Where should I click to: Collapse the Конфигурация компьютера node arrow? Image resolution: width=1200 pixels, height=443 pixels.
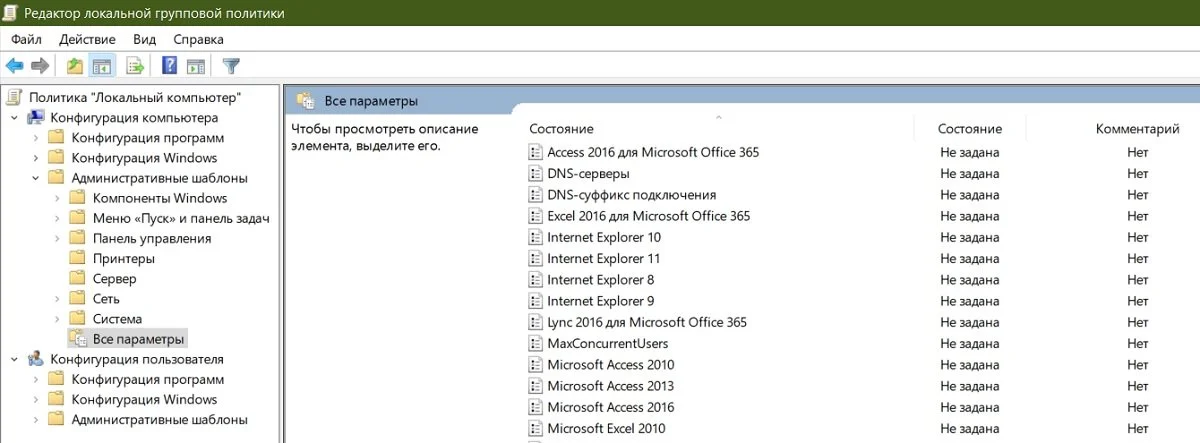(14, 117)
